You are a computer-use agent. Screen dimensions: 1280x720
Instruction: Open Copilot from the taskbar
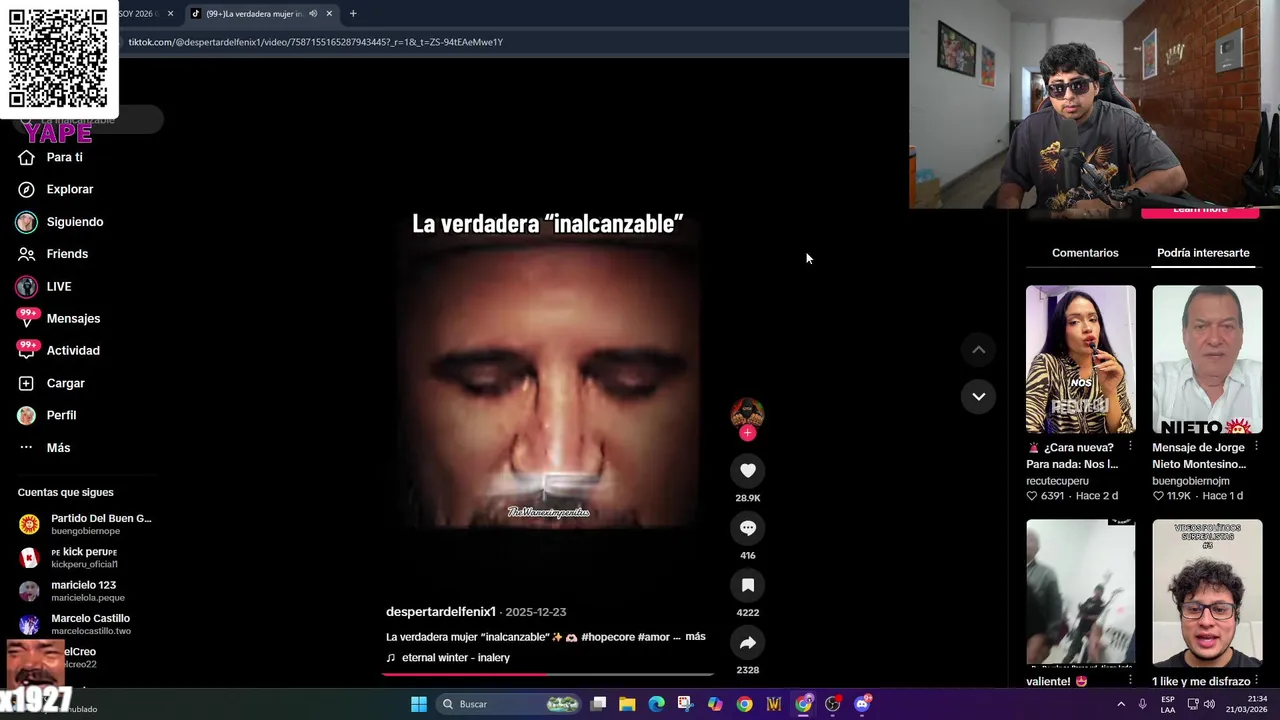pos(715,704)
